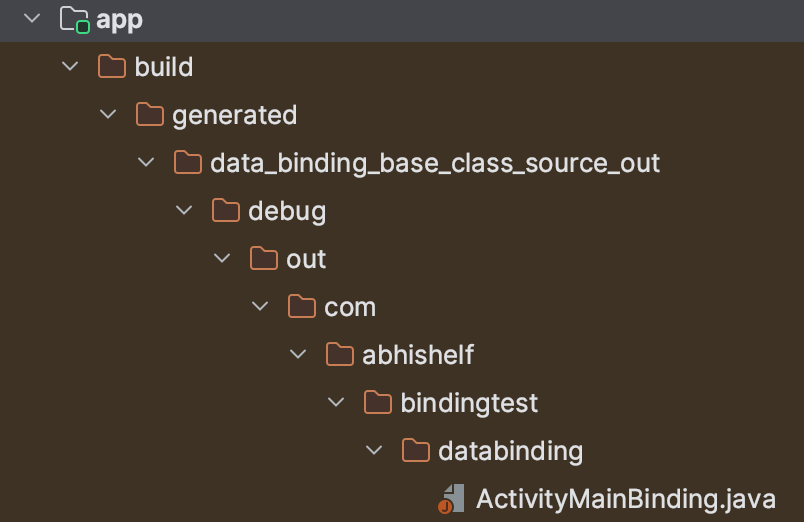This screenshot has width=804, height=522.
Task: Collapse the abhishelf folder arrow
Action: 298,355
